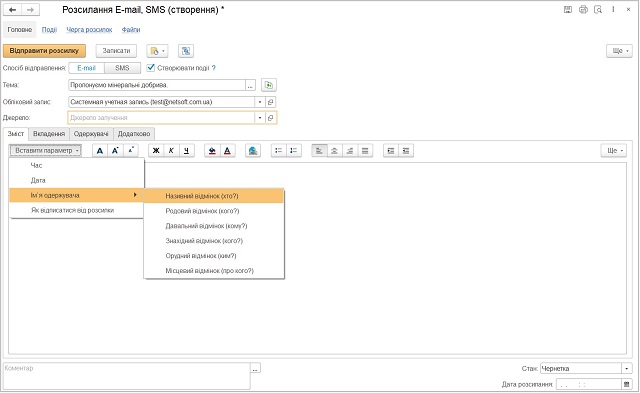Open the top Ще dropdown menu
This screenshot has height=393, width=640.
pos(619,51)
